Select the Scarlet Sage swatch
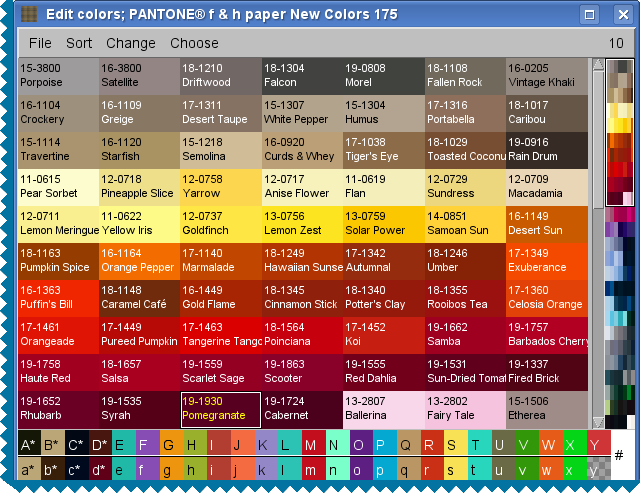 tap(221, 373)
